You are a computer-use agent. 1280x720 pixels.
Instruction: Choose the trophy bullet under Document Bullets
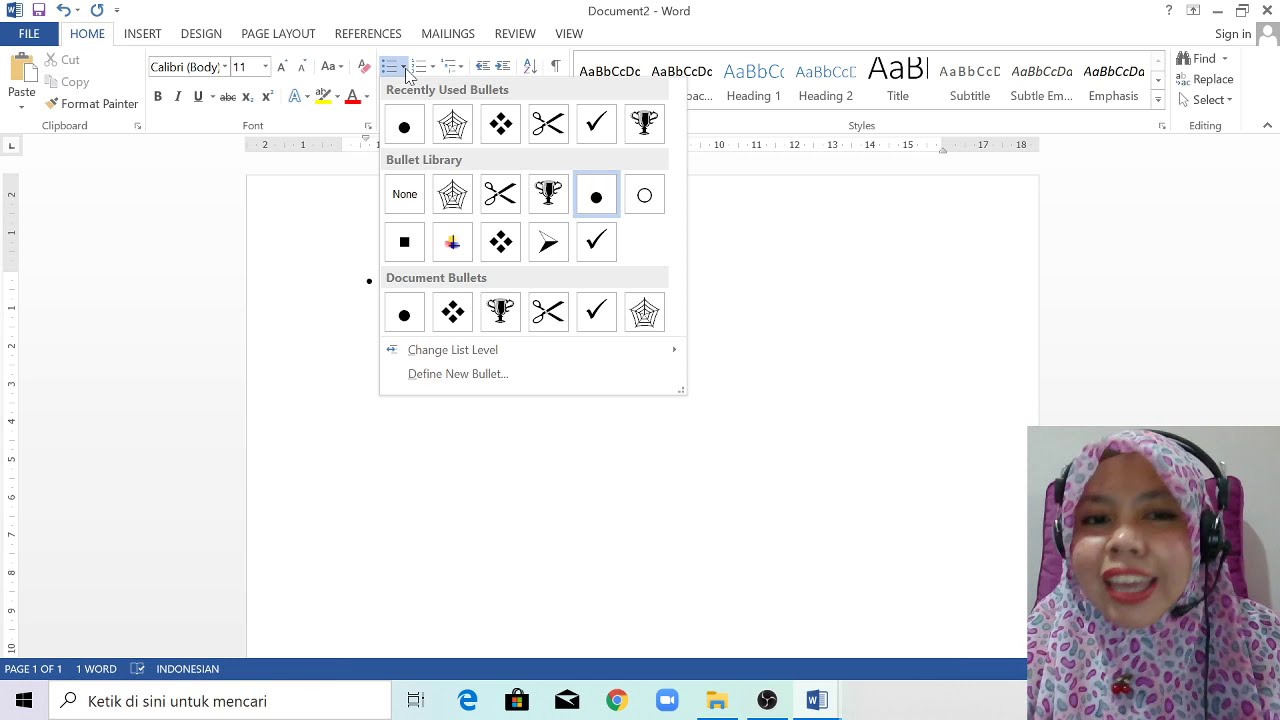pos(501,312)
